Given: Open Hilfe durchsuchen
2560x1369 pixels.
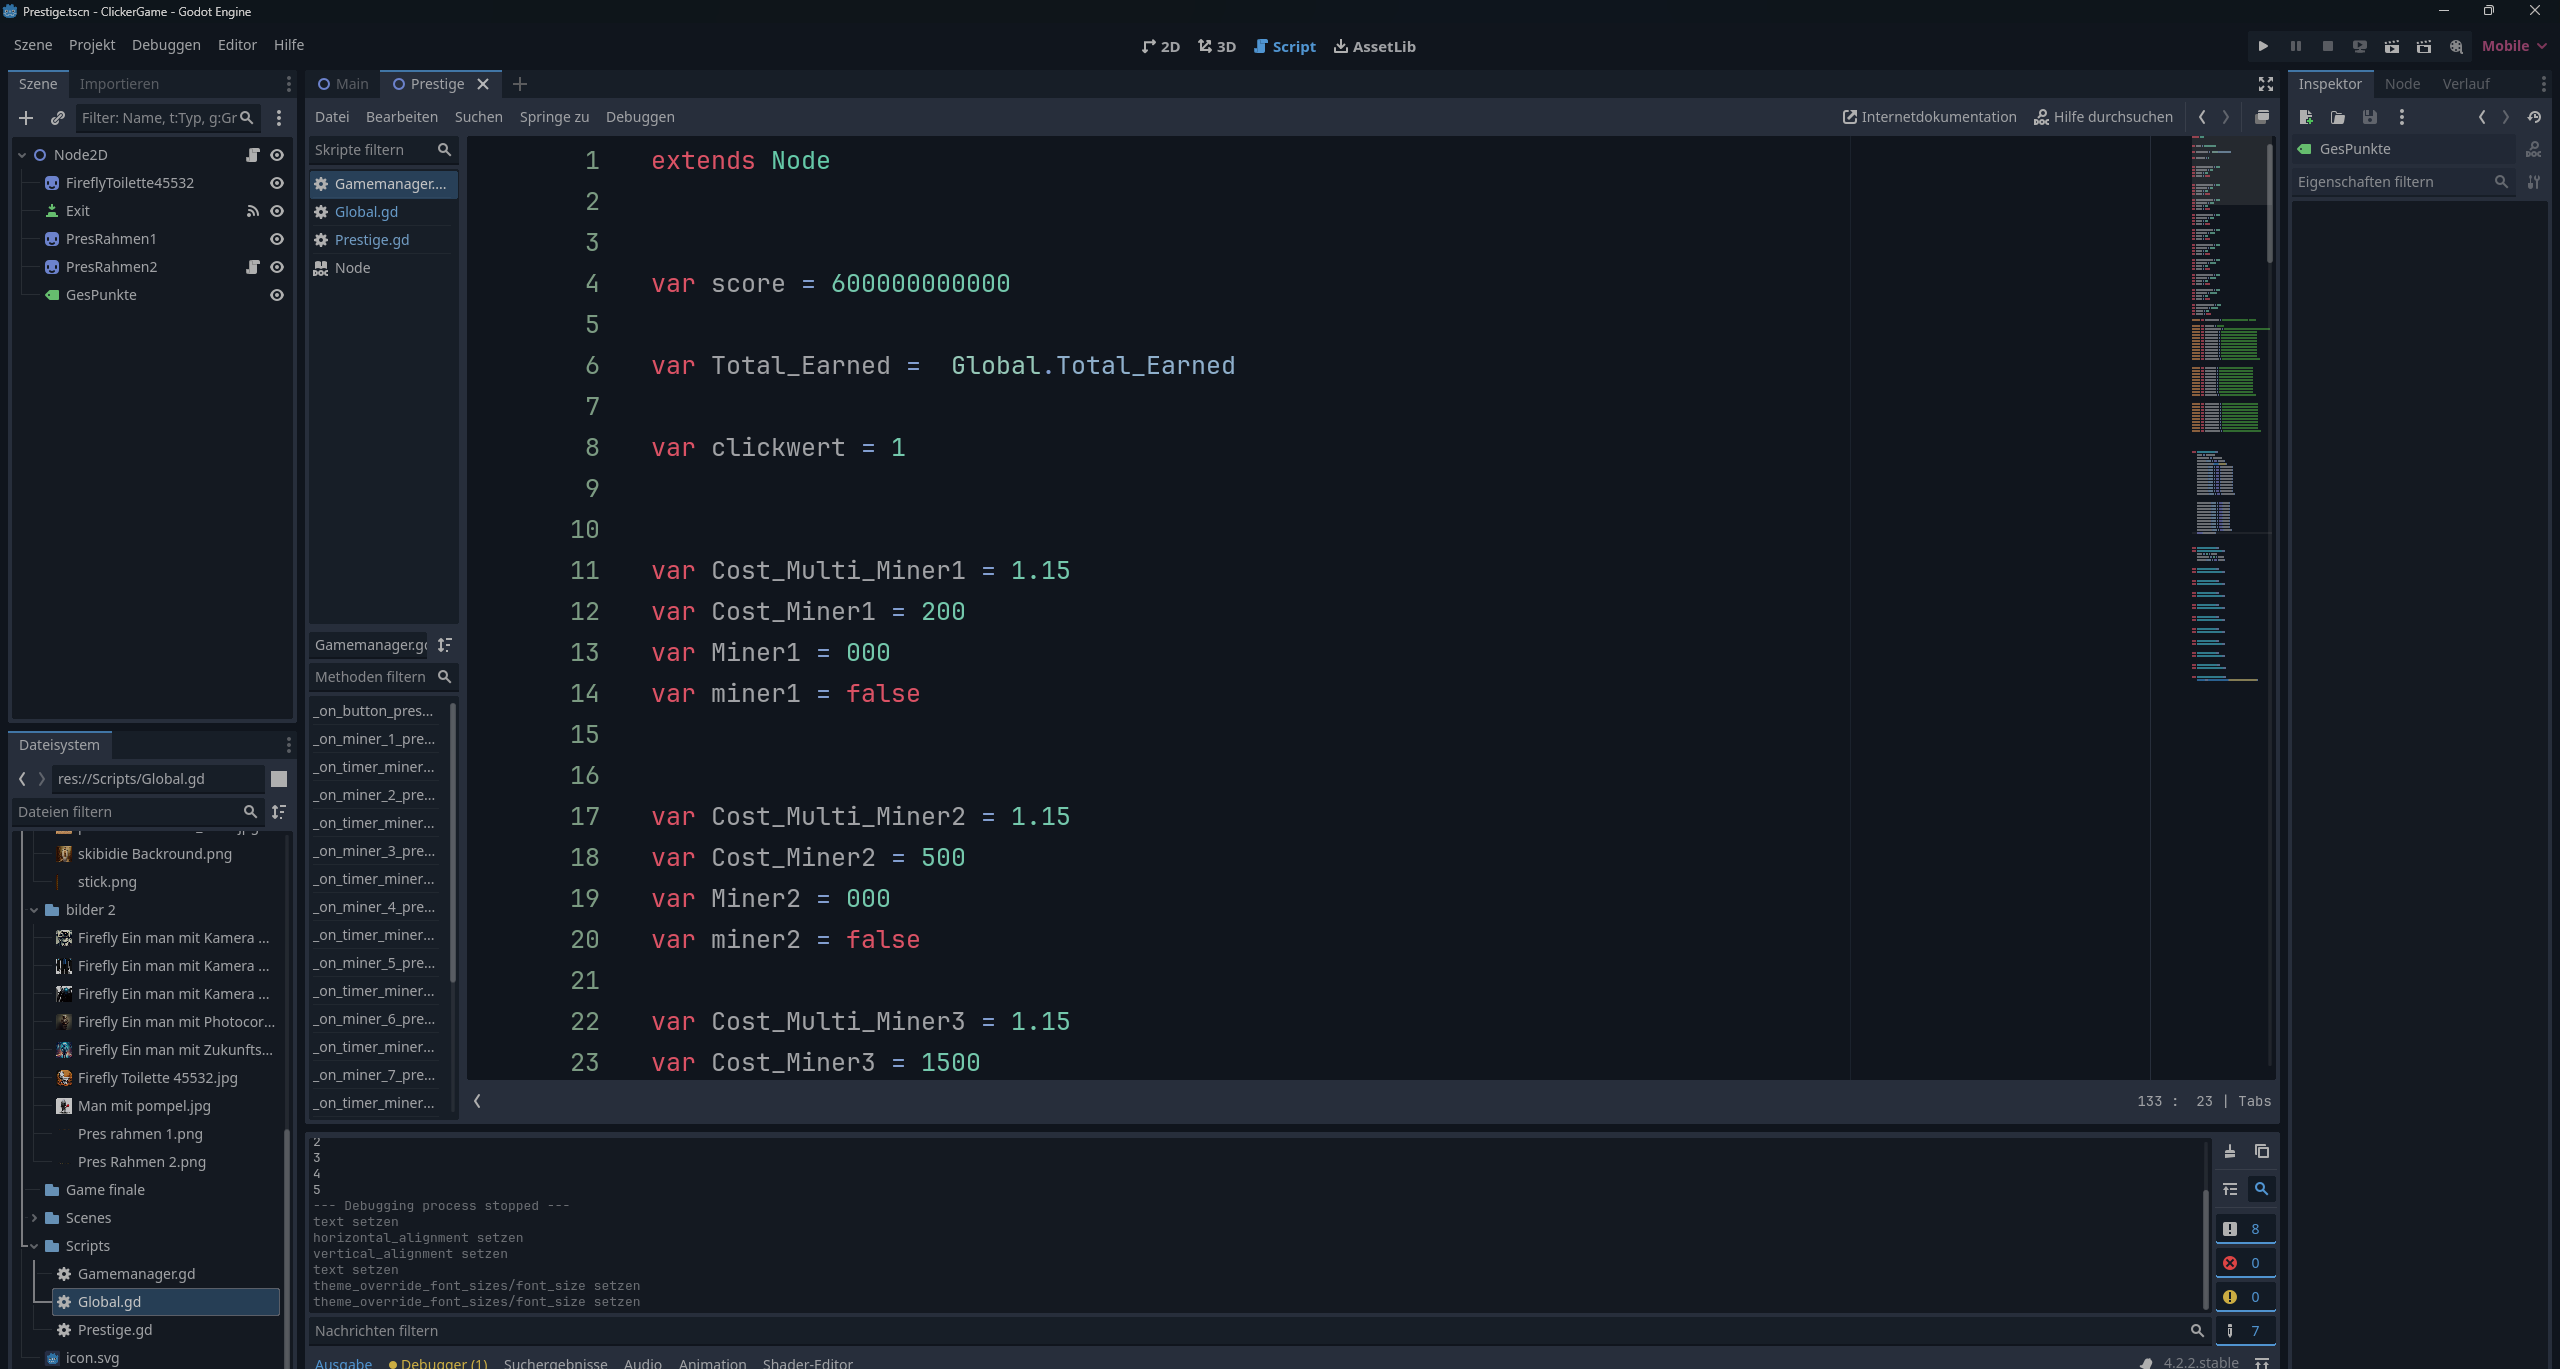Looking at the screenshot, I should [2104, 117].
